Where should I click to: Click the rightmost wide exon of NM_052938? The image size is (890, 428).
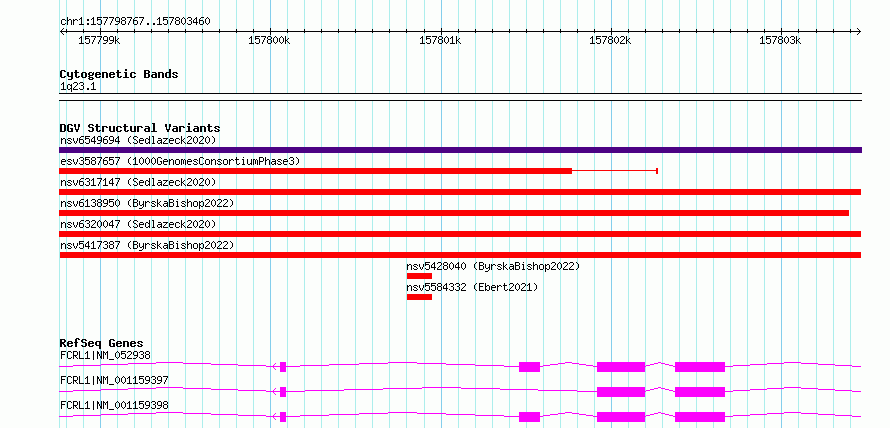tap(700, 367)
